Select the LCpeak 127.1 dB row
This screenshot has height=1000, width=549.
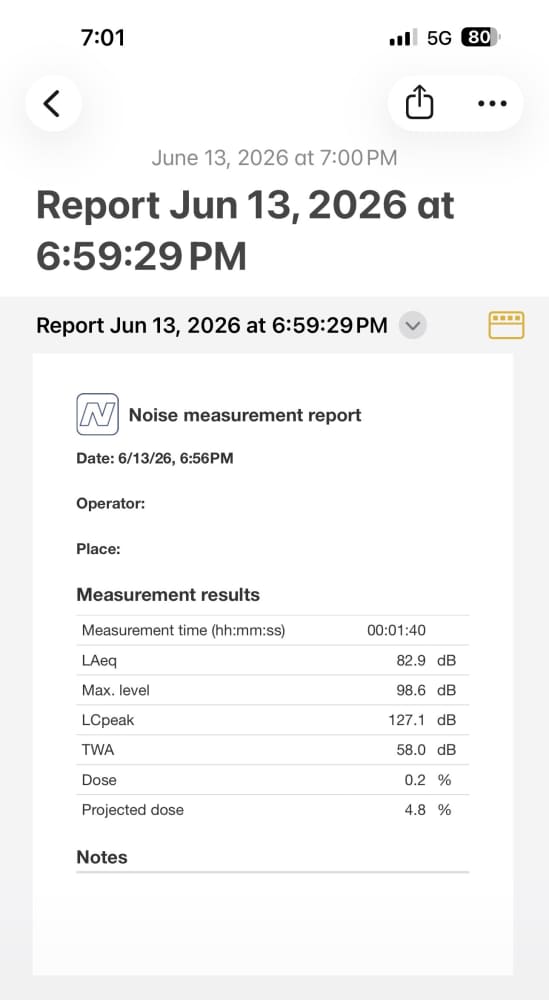272,720
